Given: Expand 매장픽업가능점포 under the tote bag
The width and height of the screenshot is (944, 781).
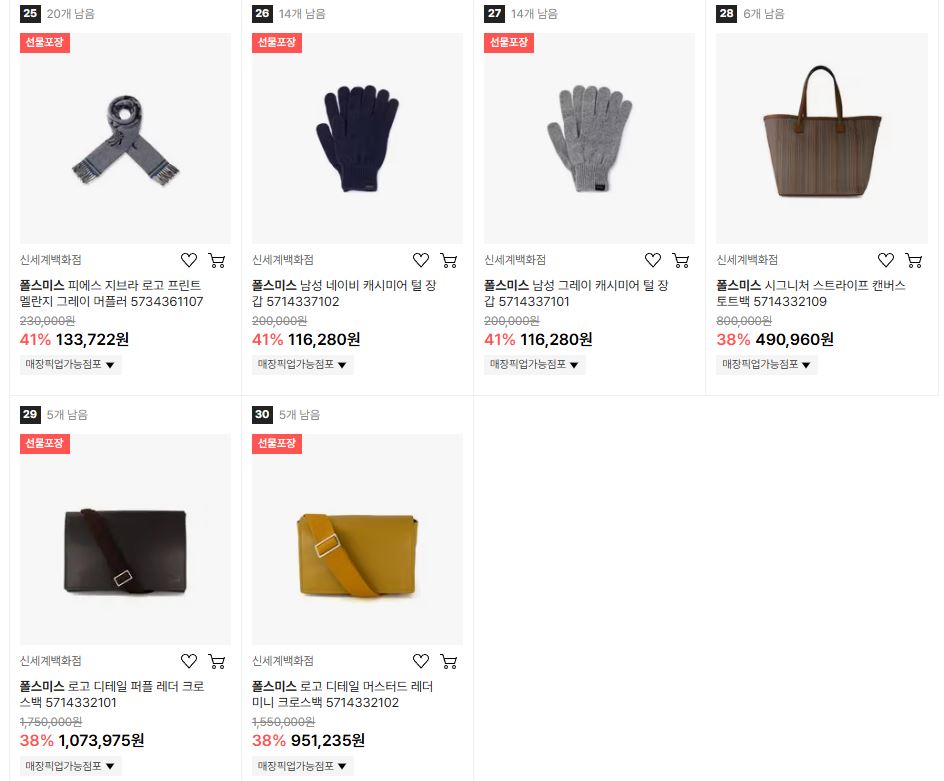Looking at the screenshot, I should (x=766, y=364).
